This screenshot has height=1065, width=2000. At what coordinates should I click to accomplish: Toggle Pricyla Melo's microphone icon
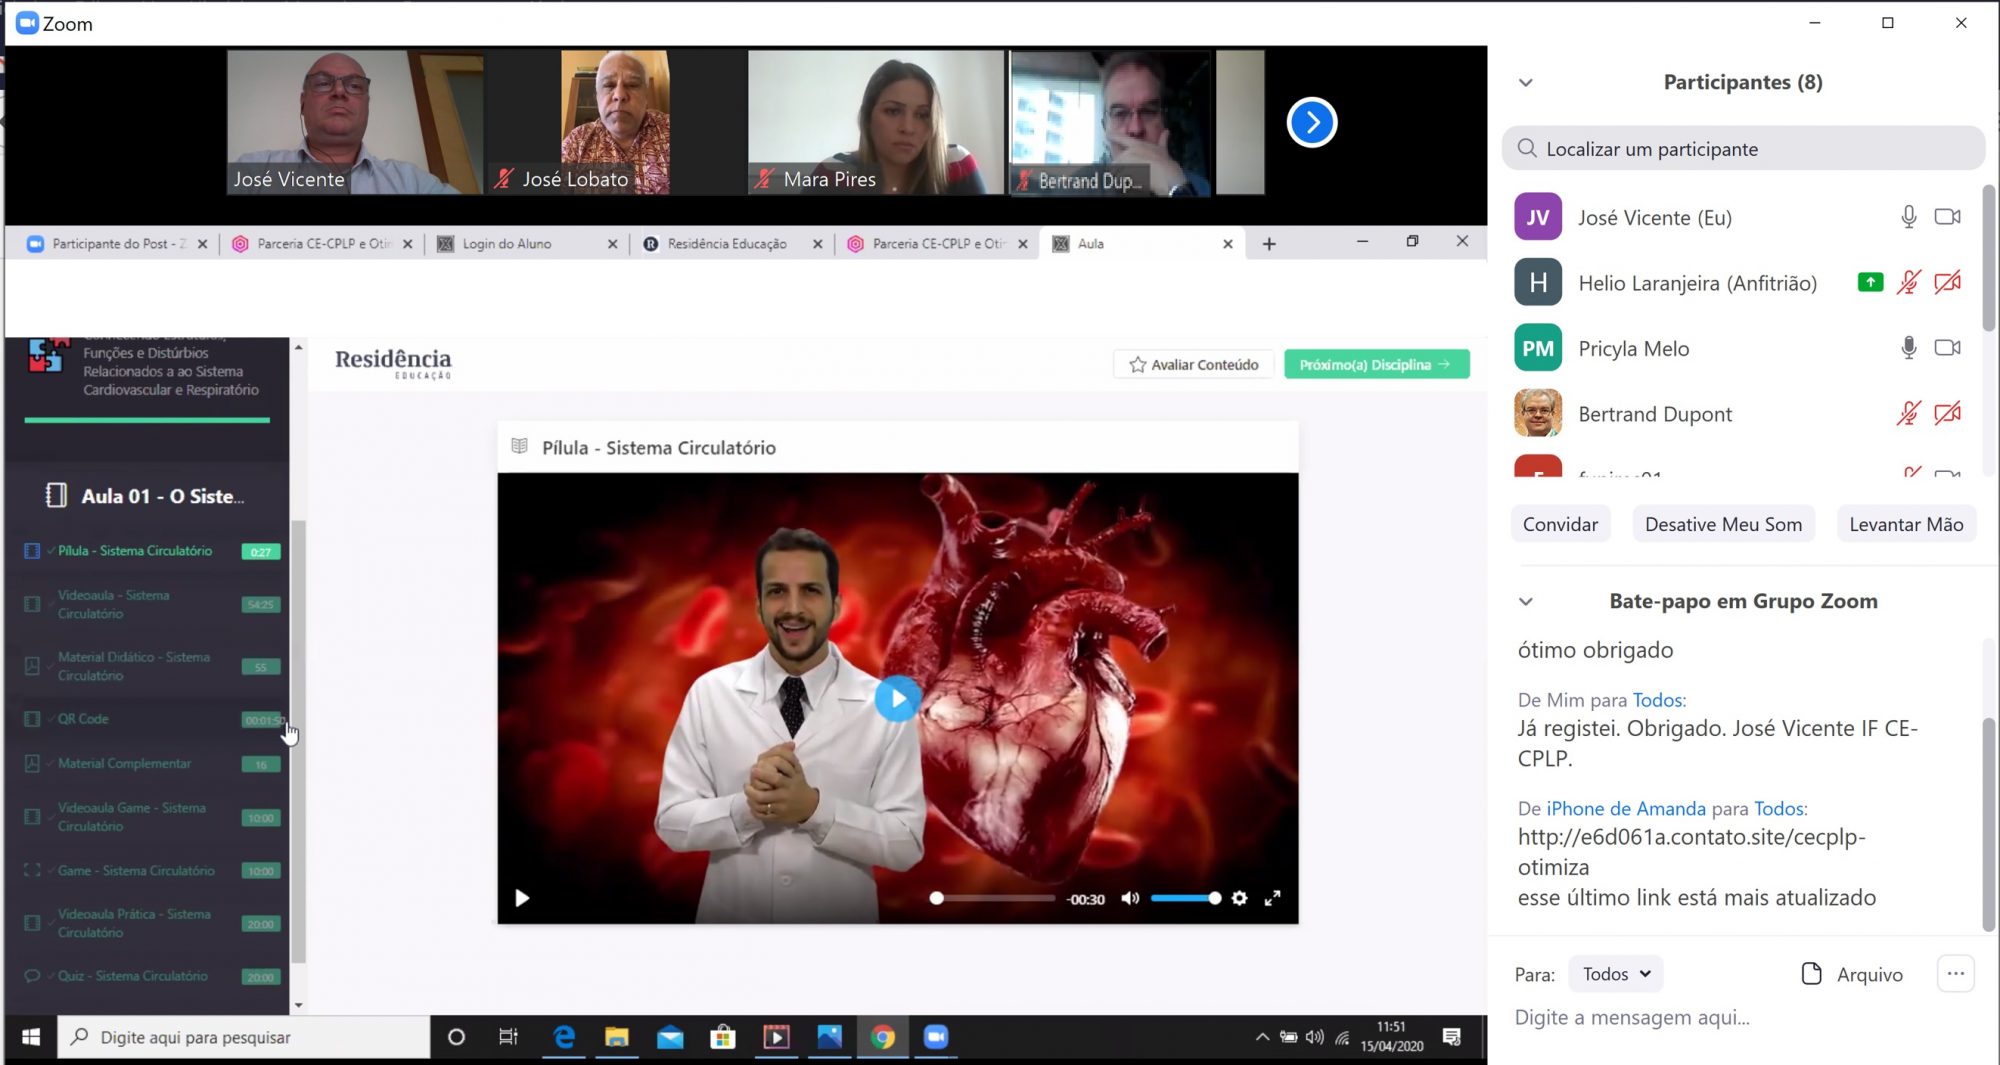point(1908,348)
